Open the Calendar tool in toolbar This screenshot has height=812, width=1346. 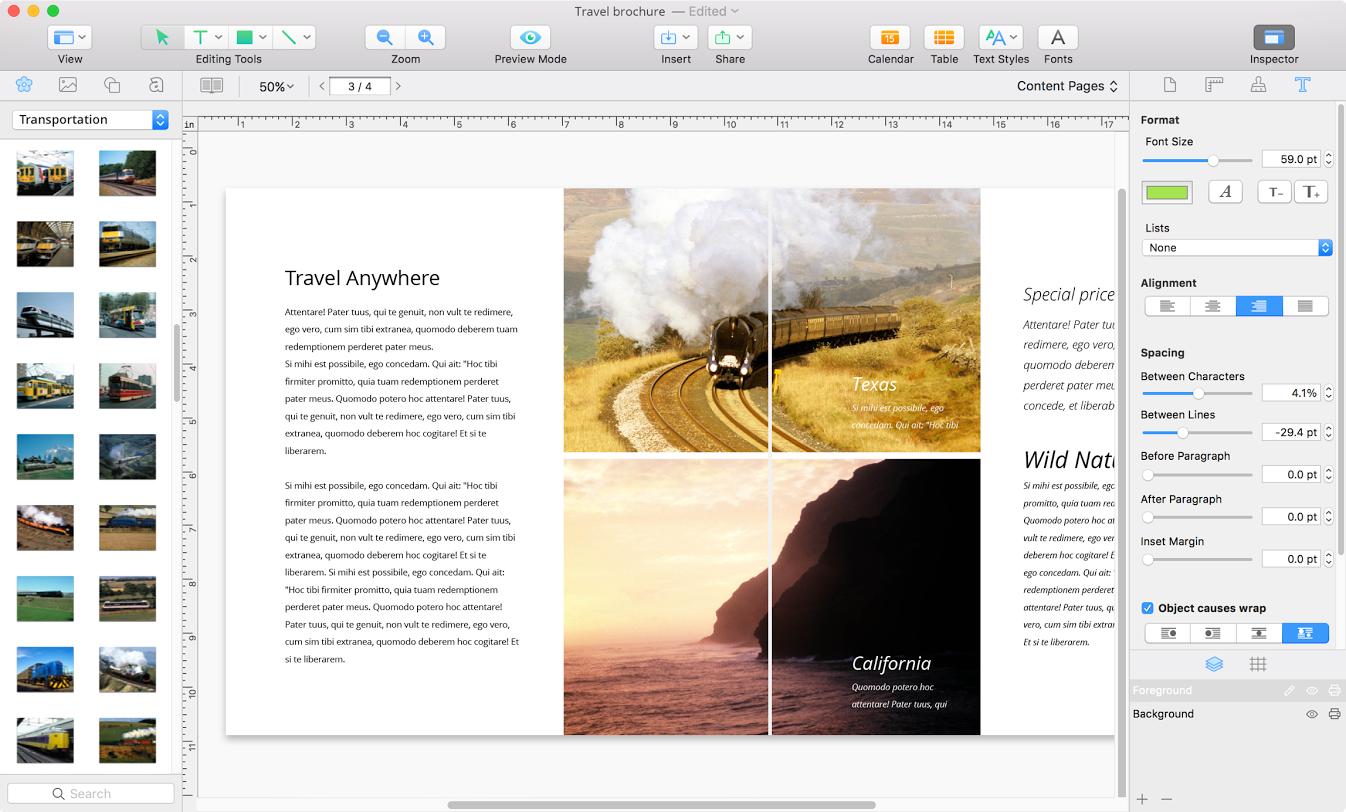pos(890,38)
